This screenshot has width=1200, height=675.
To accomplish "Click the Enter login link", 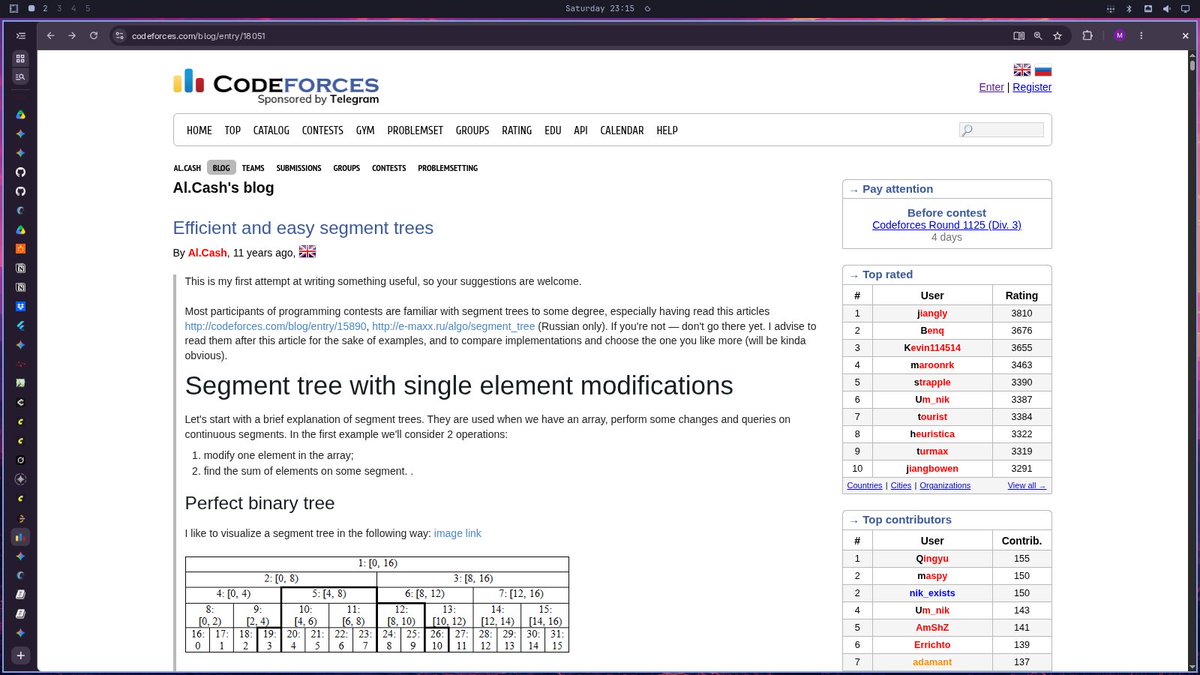I will tap(991, 87).
